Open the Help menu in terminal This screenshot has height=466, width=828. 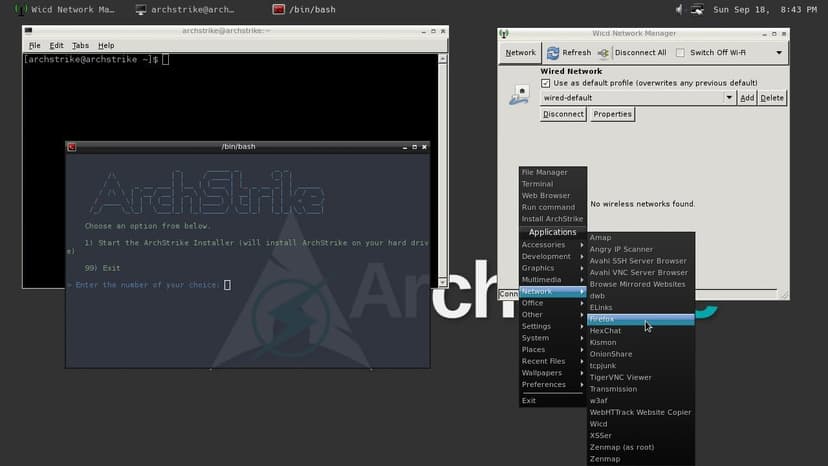(x=106, y=45)
